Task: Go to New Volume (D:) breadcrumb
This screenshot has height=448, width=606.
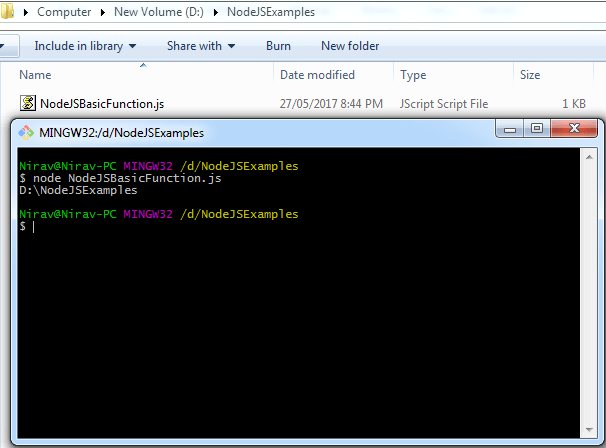Action: click(x=159, y=12)
